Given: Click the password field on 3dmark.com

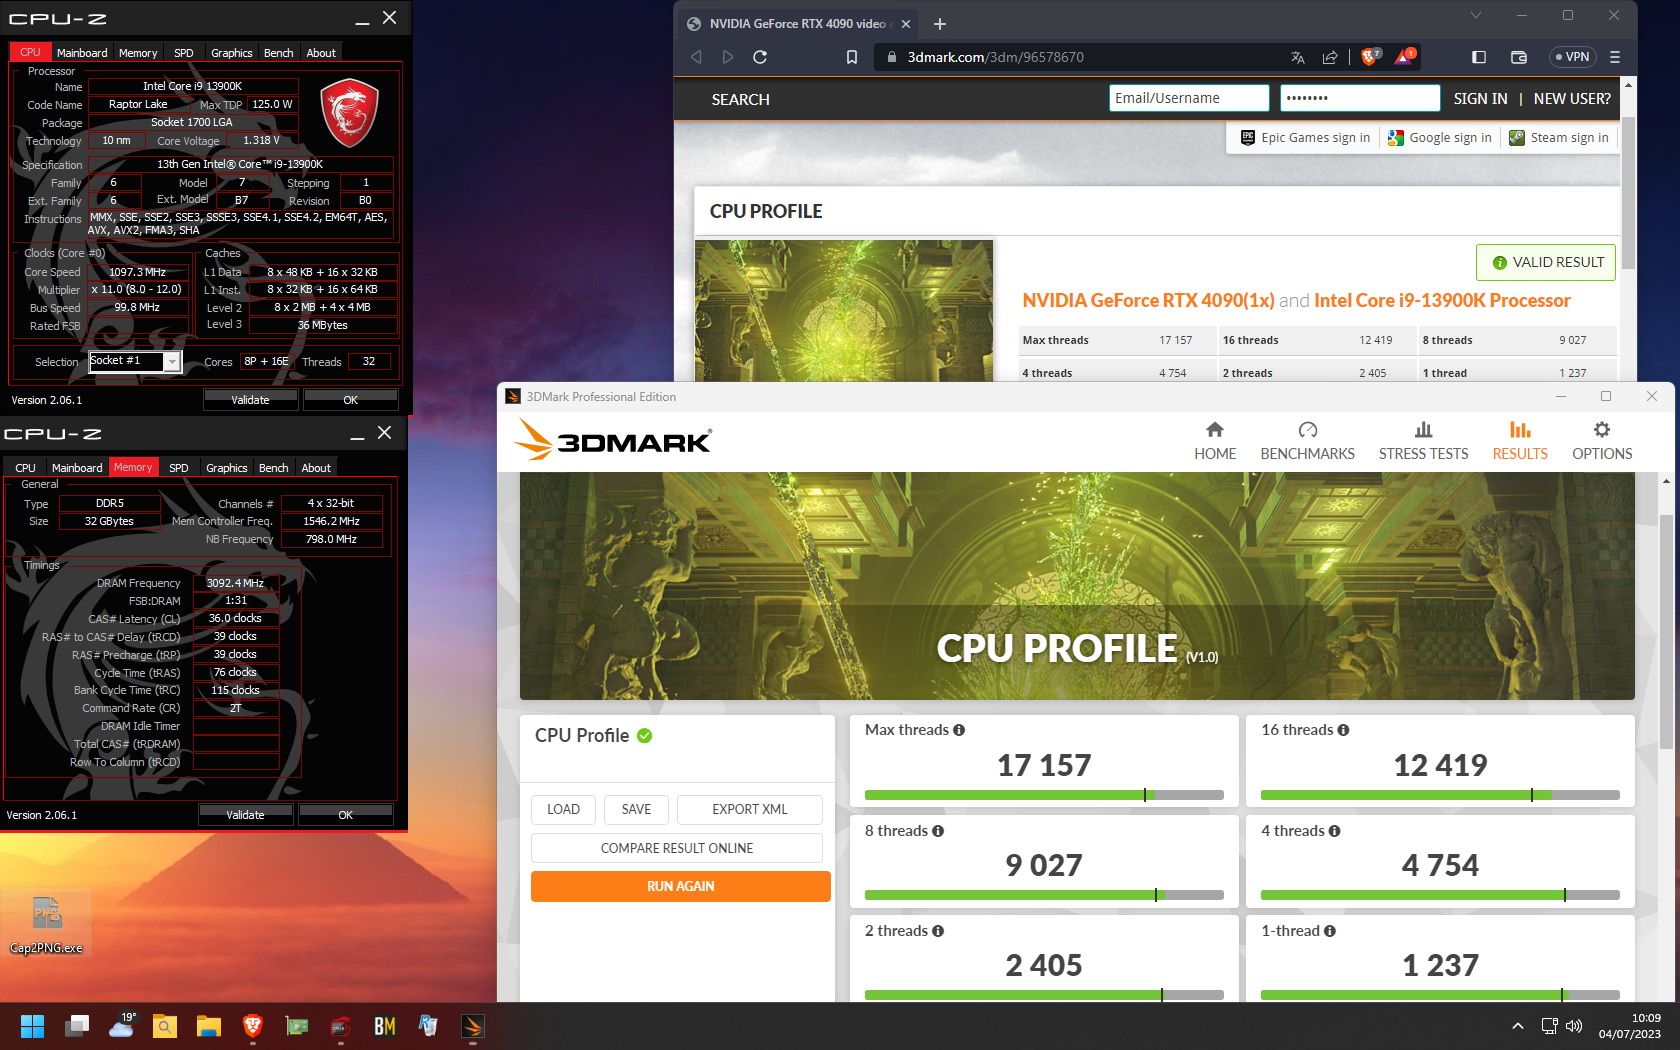Looking at the screenshot, I should click(x=1360, y=98).
